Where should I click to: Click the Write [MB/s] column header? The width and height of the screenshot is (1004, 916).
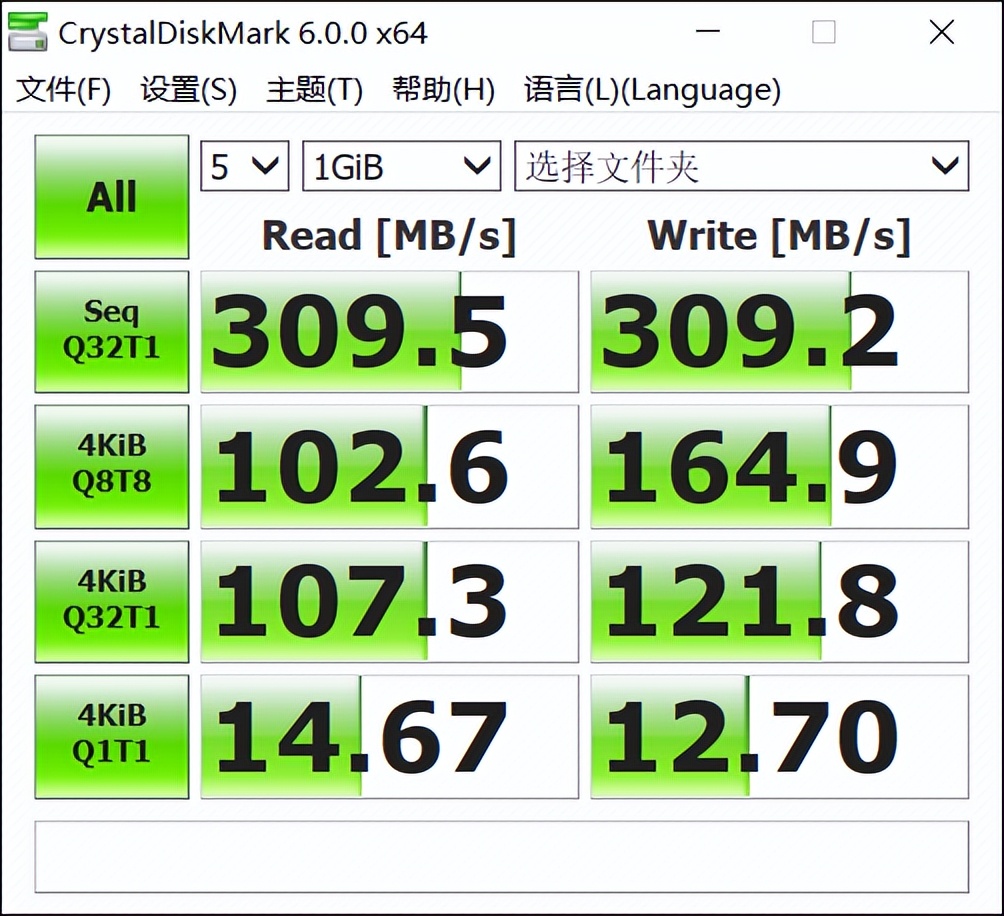coord(778,236)
